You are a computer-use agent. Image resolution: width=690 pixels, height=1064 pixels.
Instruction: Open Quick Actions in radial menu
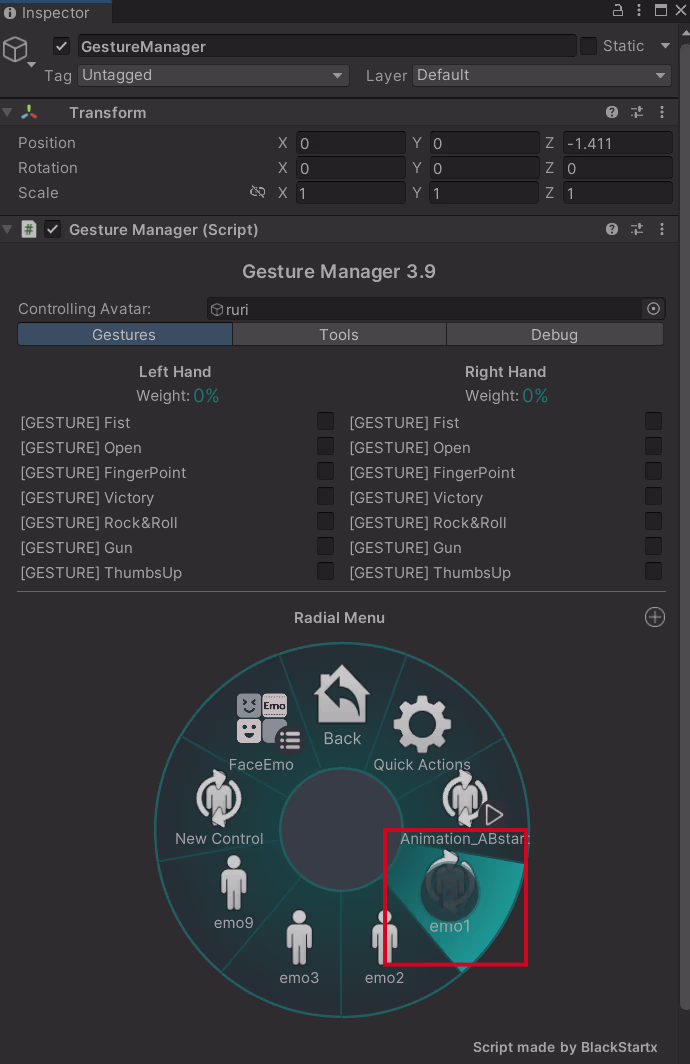point(422,734)
